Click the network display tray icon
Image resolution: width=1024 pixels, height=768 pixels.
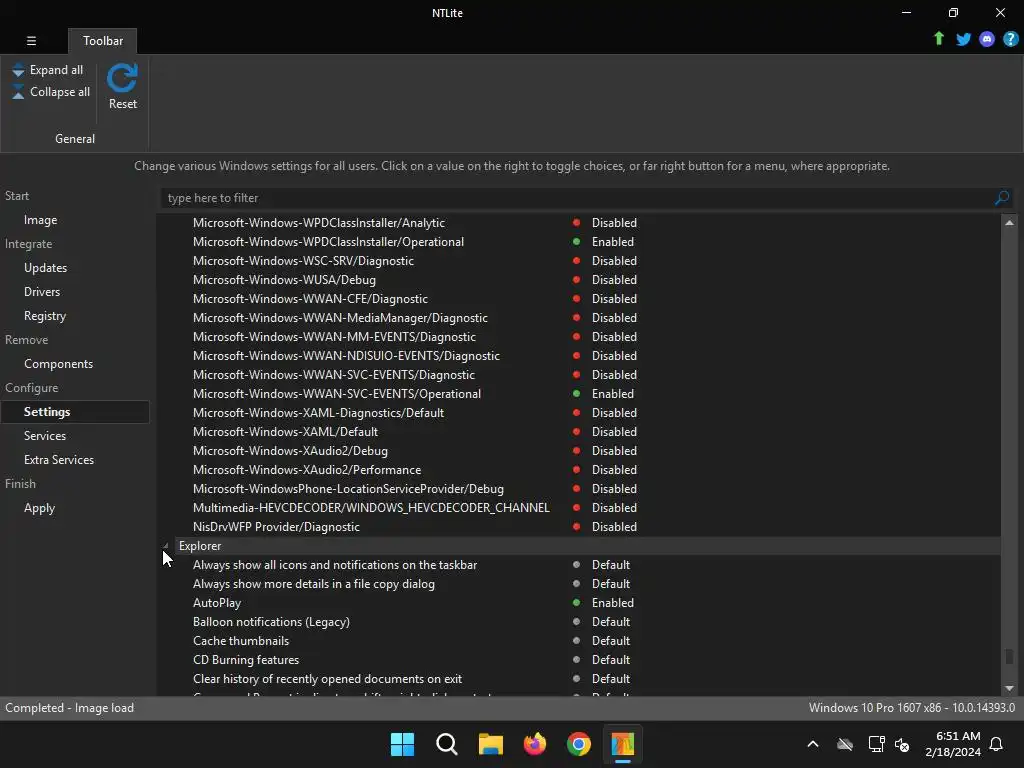coord(876,744)
